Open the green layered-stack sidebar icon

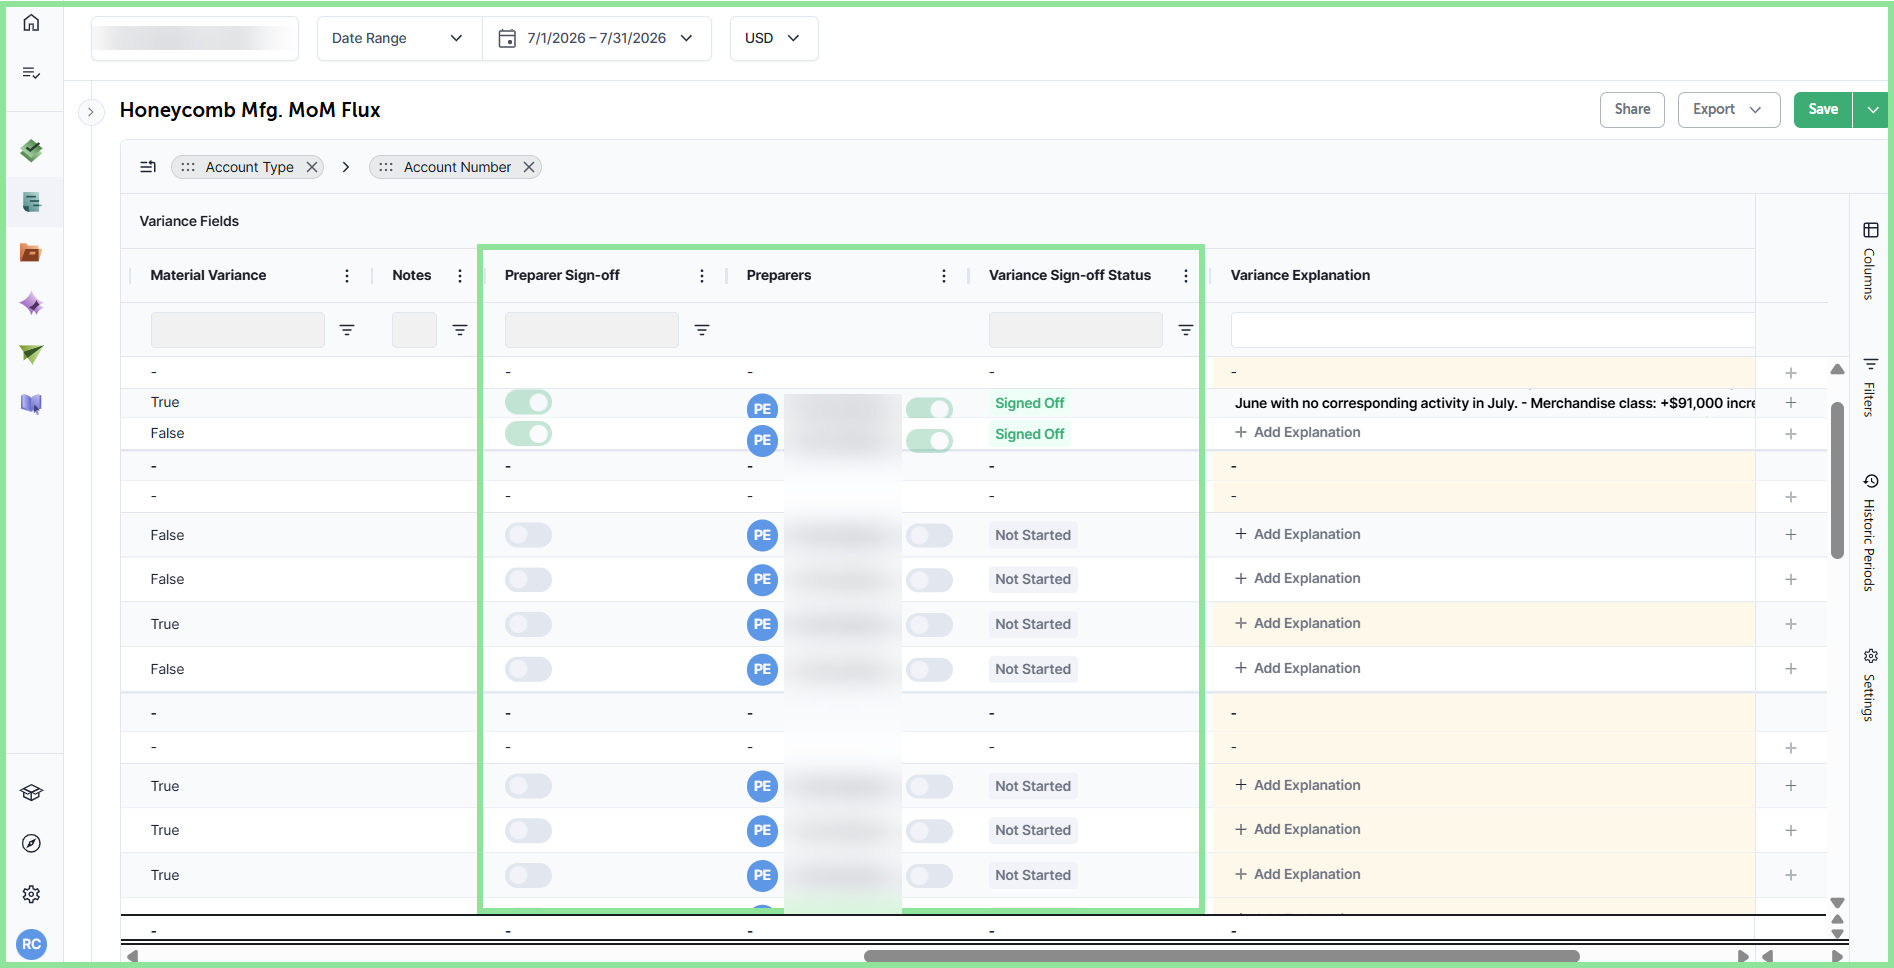click(31, 151)
